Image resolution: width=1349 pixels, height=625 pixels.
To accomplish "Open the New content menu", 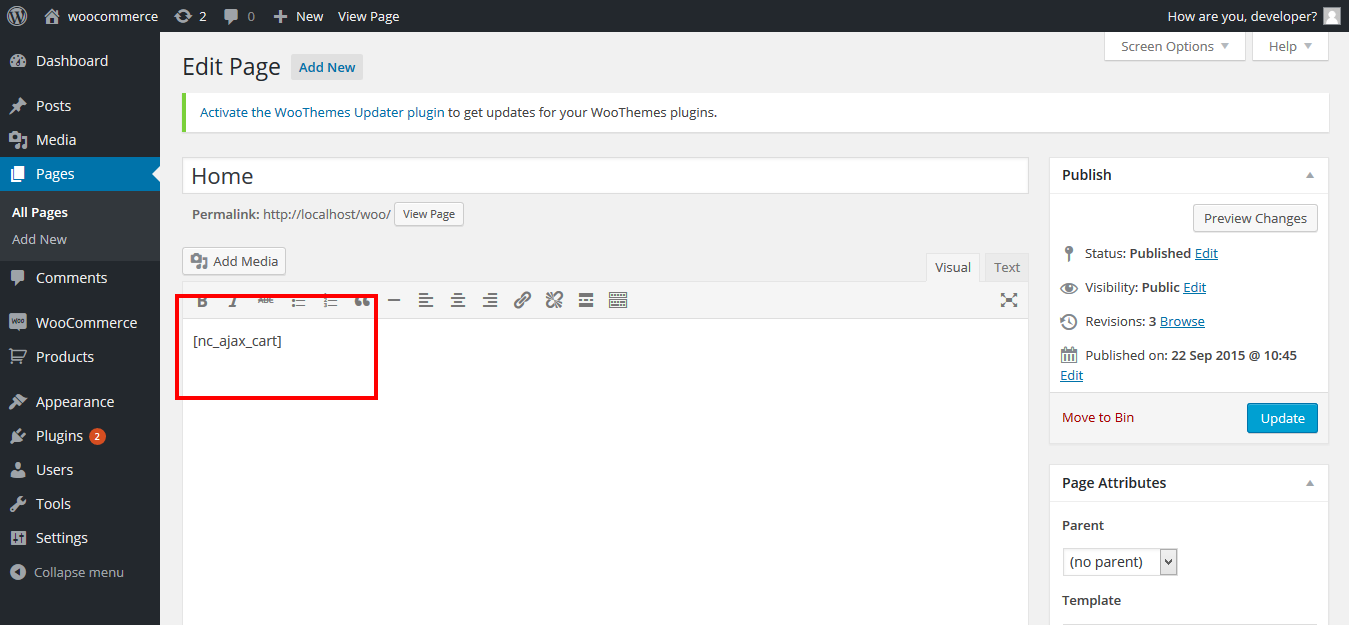I will (x=298, y=16).
